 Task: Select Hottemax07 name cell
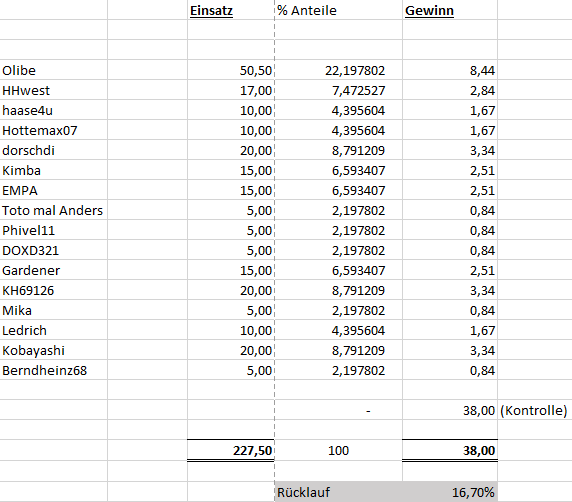[x=54, y=130]
